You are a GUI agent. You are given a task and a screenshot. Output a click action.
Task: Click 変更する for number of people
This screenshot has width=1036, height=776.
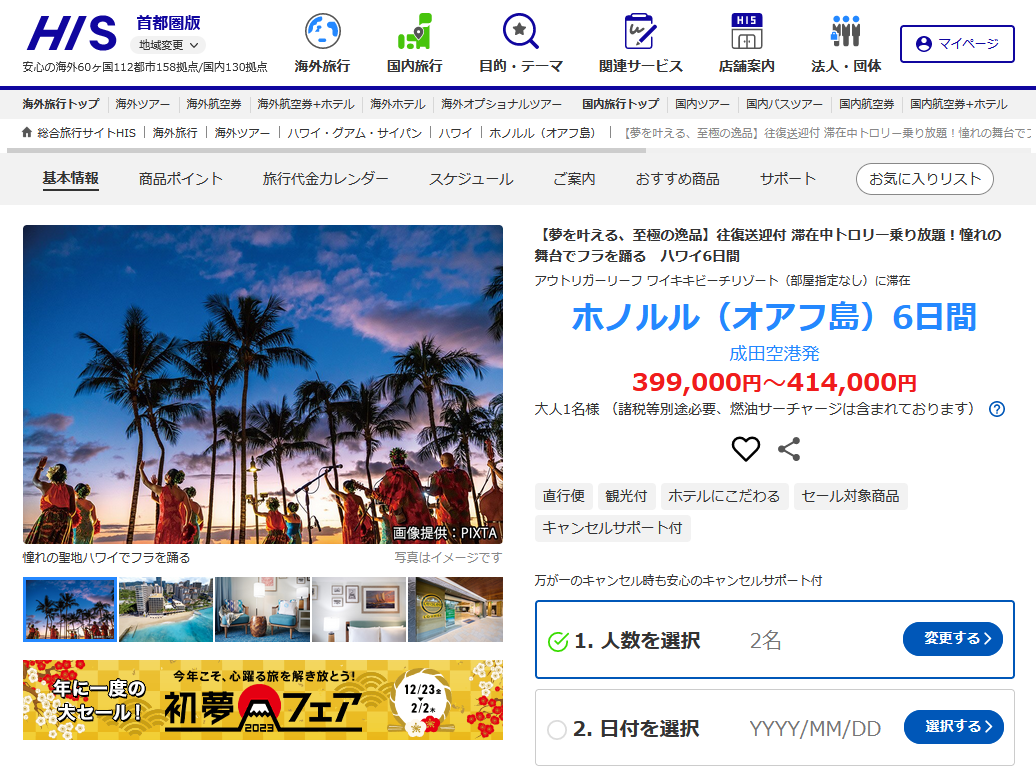coord(952,639)
